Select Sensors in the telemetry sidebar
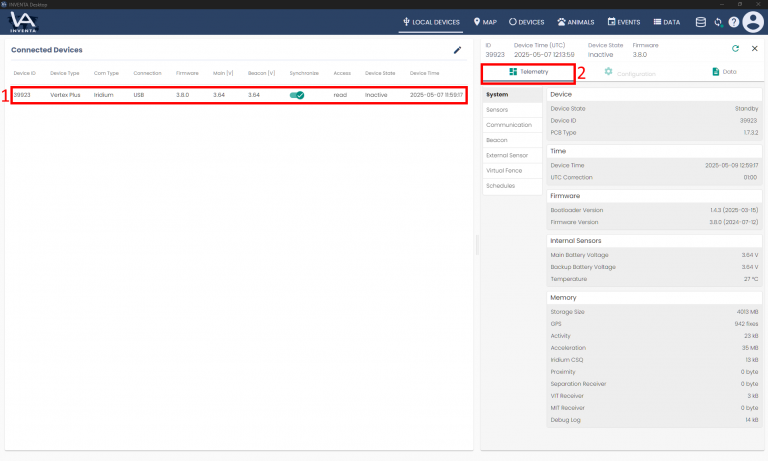 click(497, 109)
